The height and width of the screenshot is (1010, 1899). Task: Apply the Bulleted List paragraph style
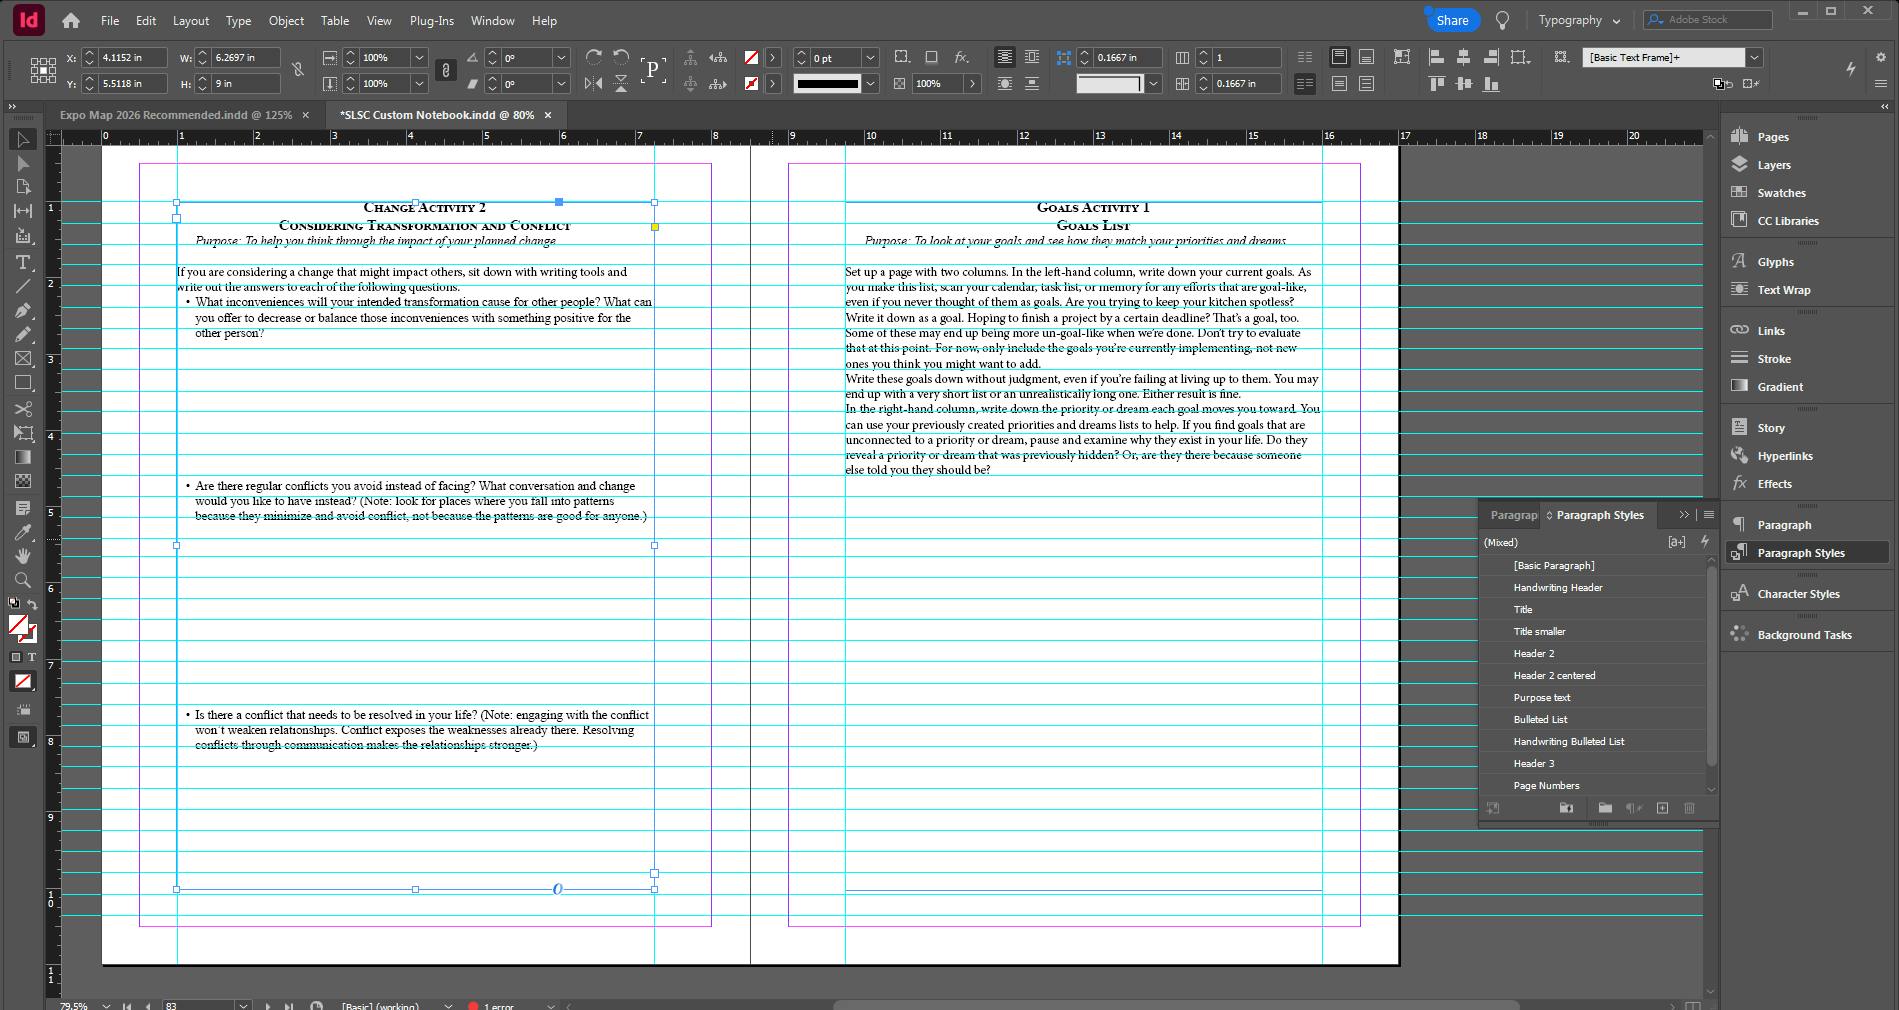pos(1540,719)
